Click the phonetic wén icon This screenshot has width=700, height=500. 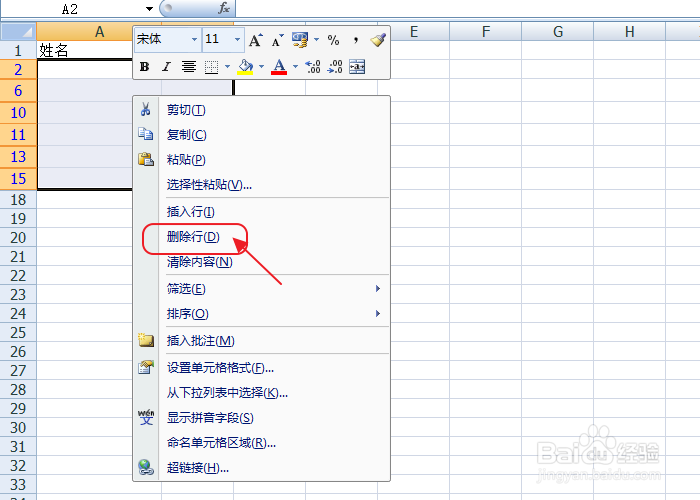coord(146,417)
